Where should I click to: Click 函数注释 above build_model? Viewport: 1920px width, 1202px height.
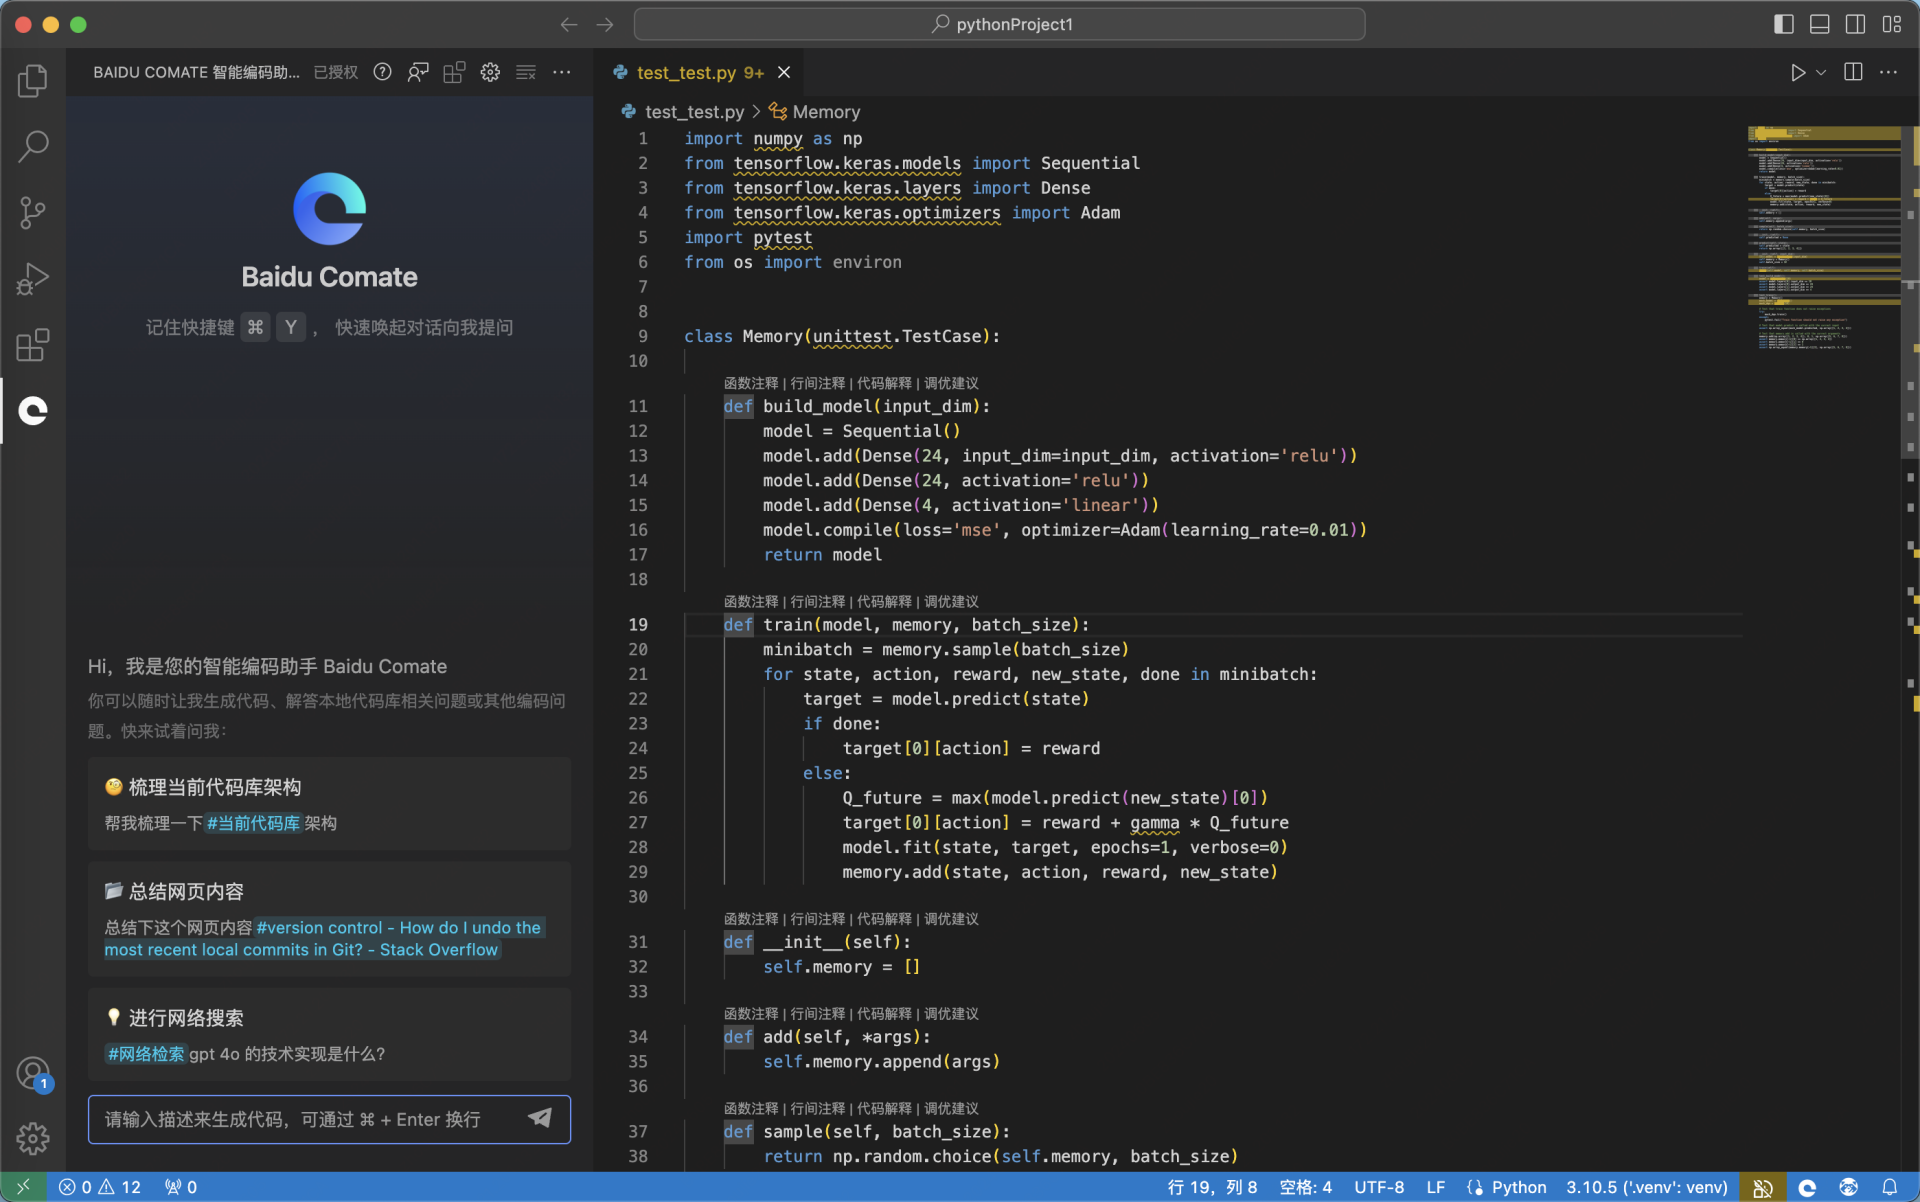(x=751, y=383)
